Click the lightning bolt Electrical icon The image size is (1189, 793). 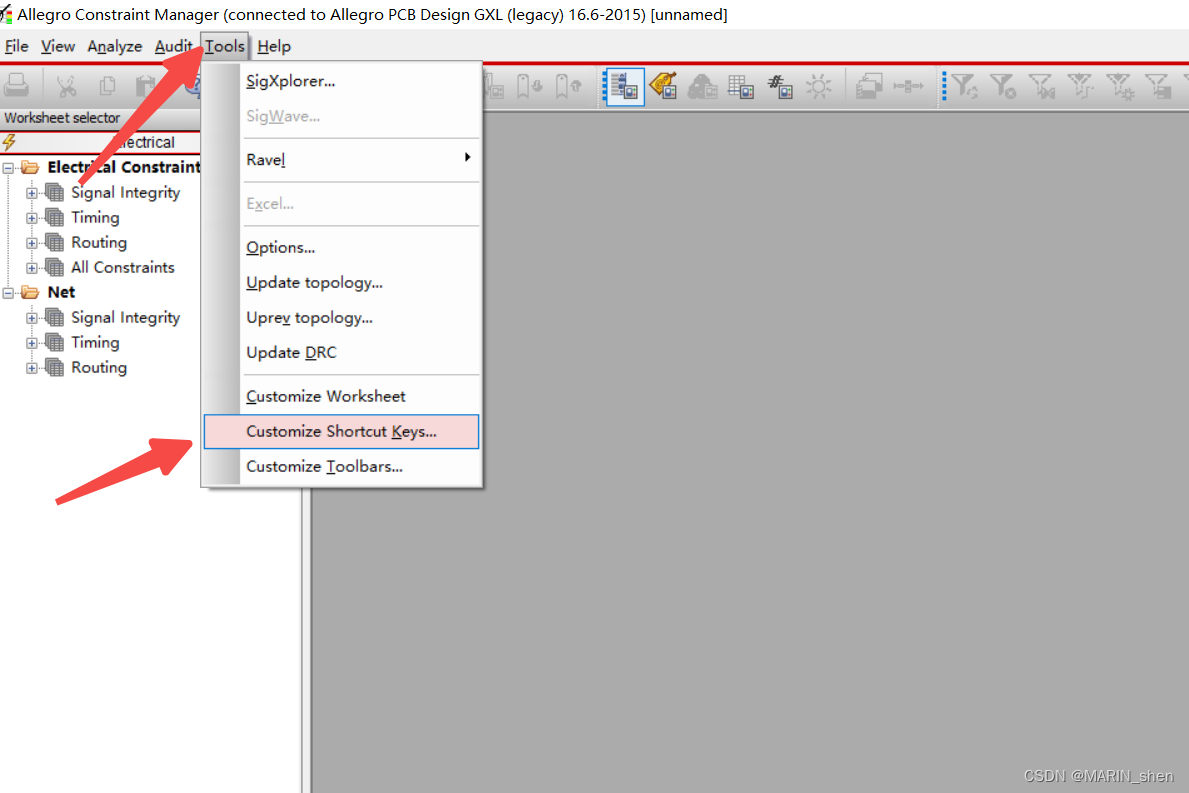tap(9, 142)
